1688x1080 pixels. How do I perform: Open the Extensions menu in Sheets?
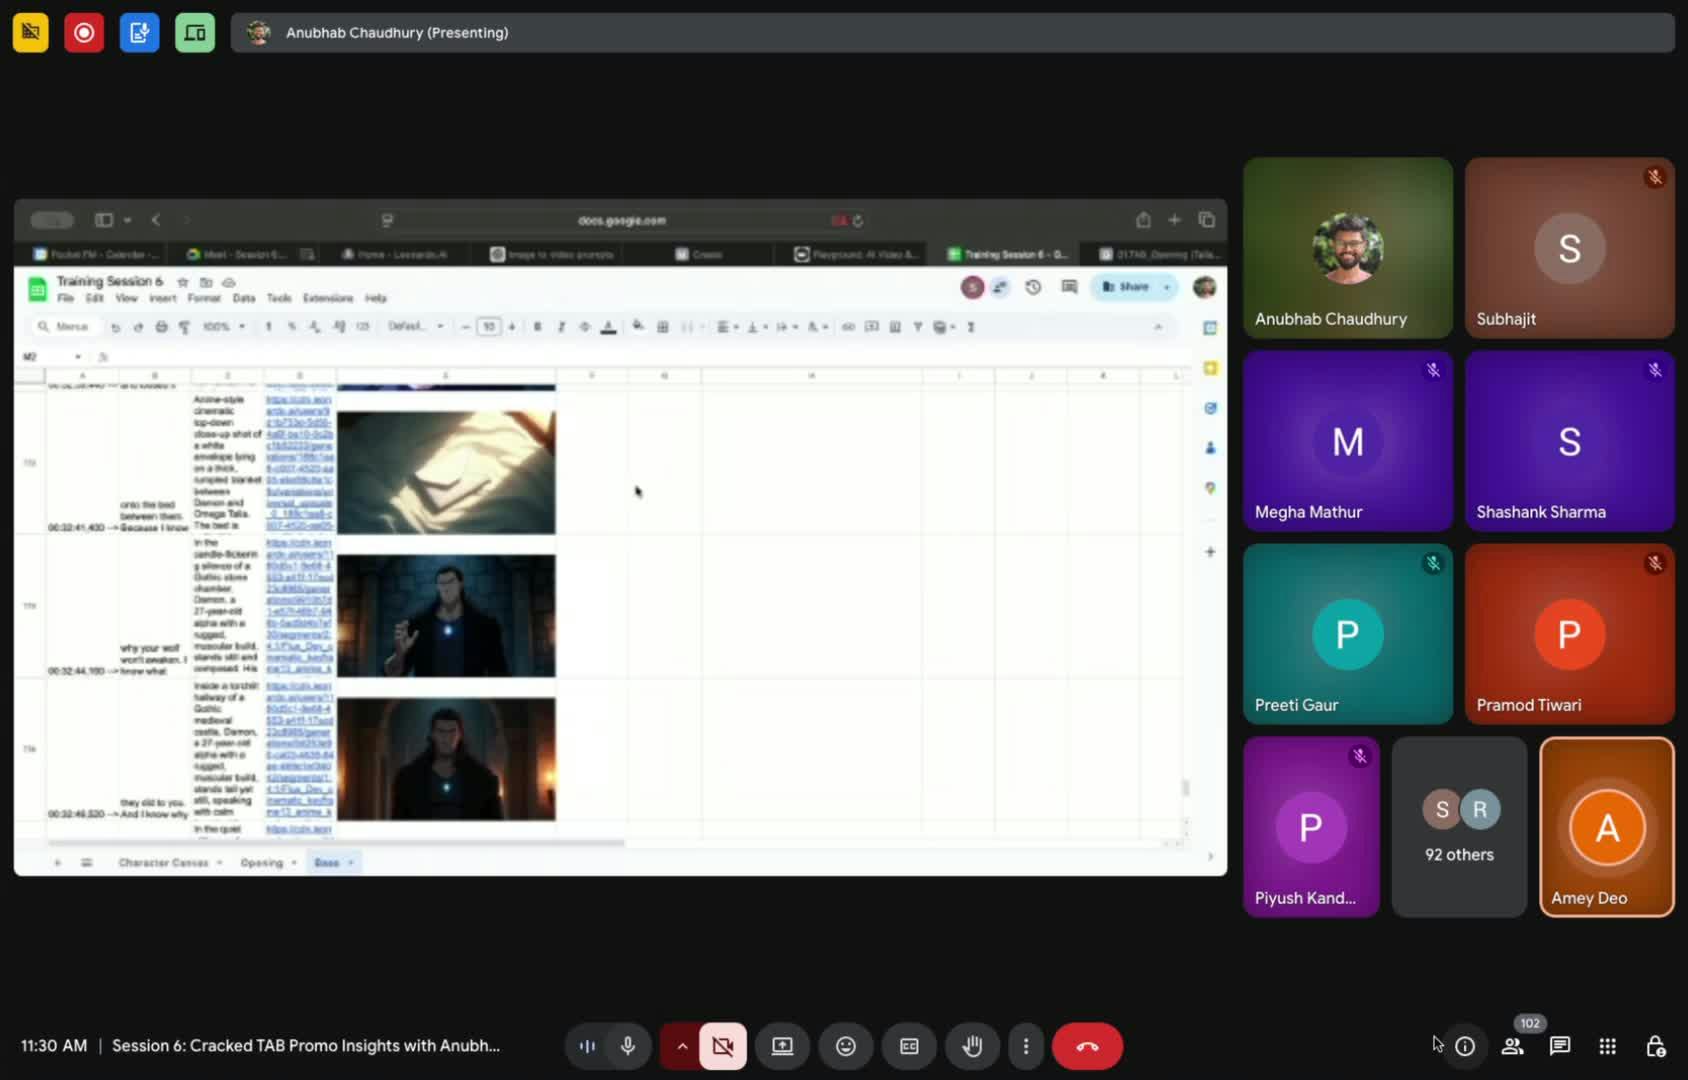[328, 298]
